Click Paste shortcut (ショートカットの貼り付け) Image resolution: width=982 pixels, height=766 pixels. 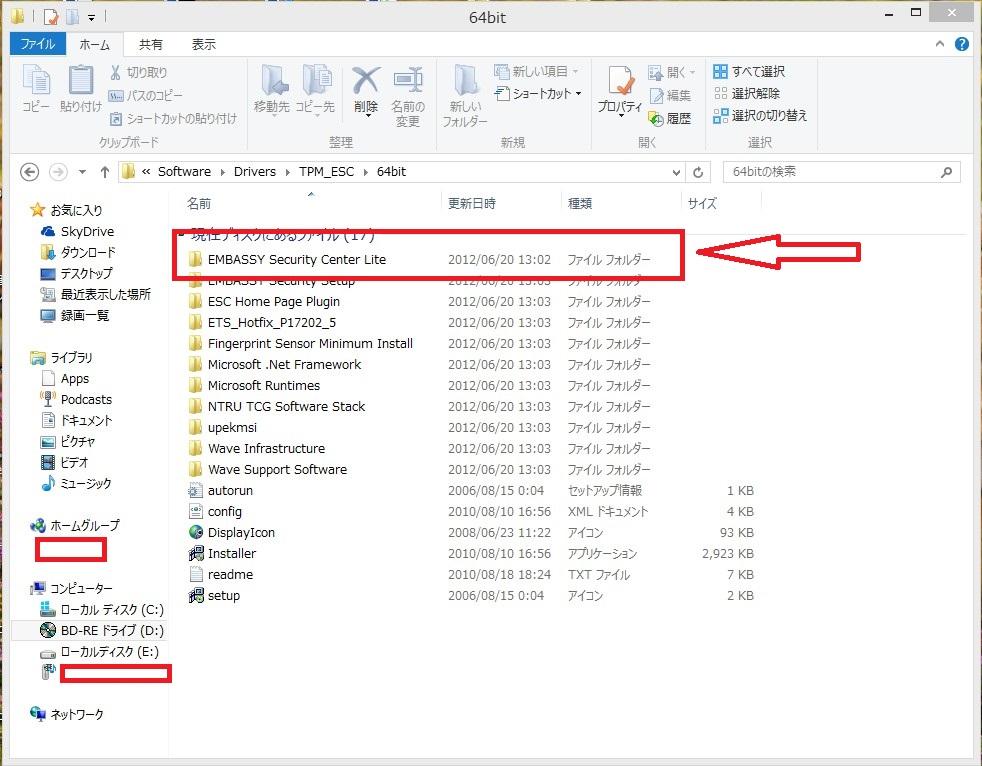click(x=173, y=118)
